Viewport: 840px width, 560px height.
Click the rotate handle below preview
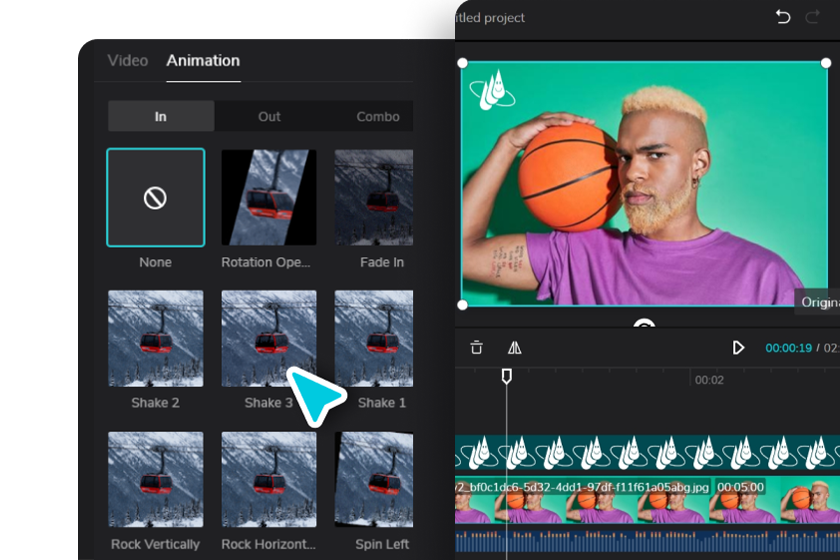click(x=644, y=324)
